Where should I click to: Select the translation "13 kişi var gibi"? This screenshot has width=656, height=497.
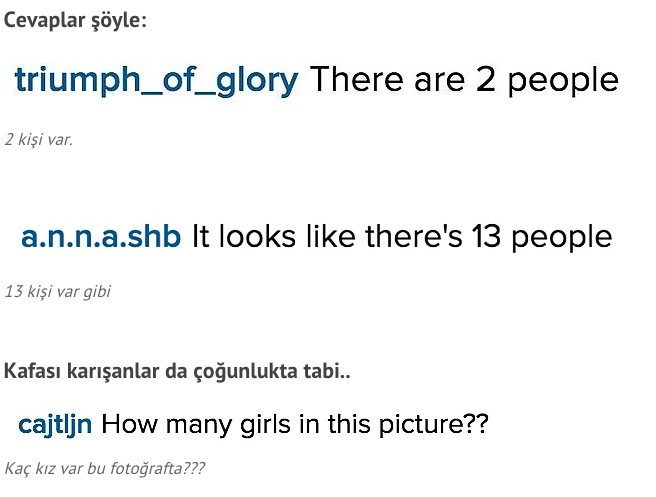tap(58, 292)
